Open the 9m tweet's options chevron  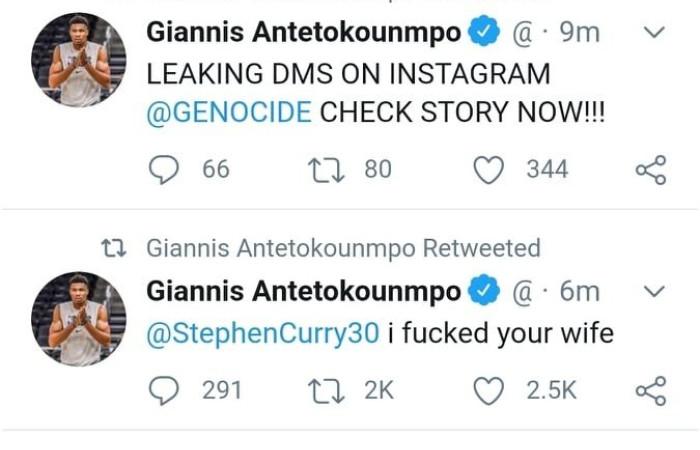pos(653,32)
